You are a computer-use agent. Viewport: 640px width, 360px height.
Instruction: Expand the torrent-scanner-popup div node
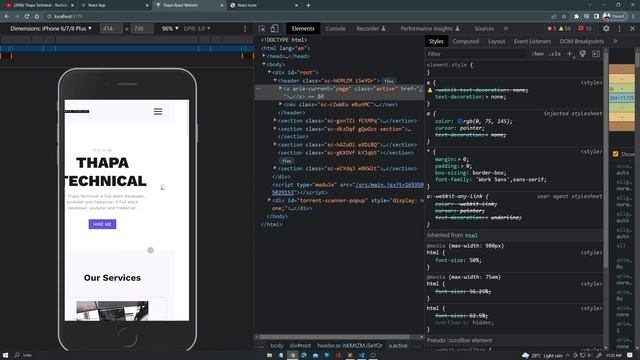click(x=269, y=200)
